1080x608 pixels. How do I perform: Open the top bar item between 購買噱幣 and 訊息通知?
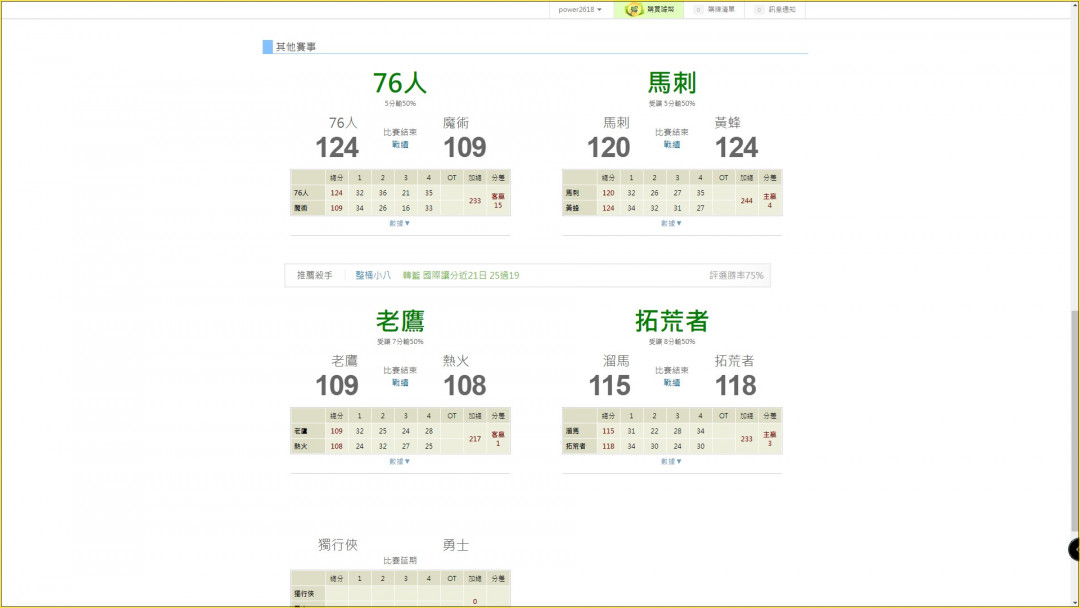(x=714, y=10)
